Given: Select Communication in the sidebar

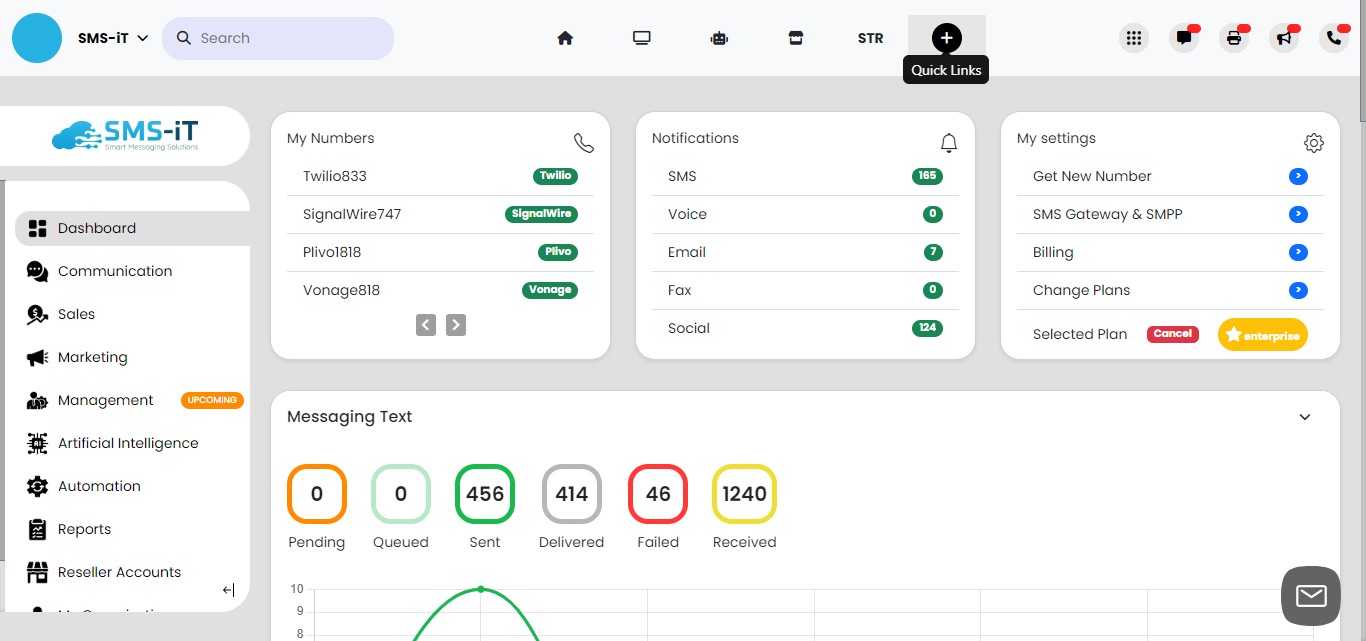Looking at the screenshot, I should click(x=114, y=271).
